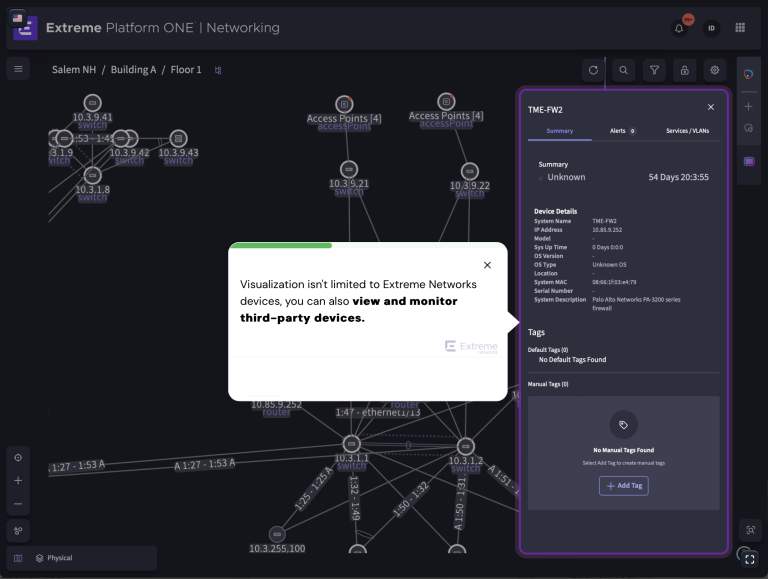The width and height of the screenshot is (768, 579).
Task: Select the 10.3.1.8 switch node
Action: pyautogui.click(x=92, y=175)
